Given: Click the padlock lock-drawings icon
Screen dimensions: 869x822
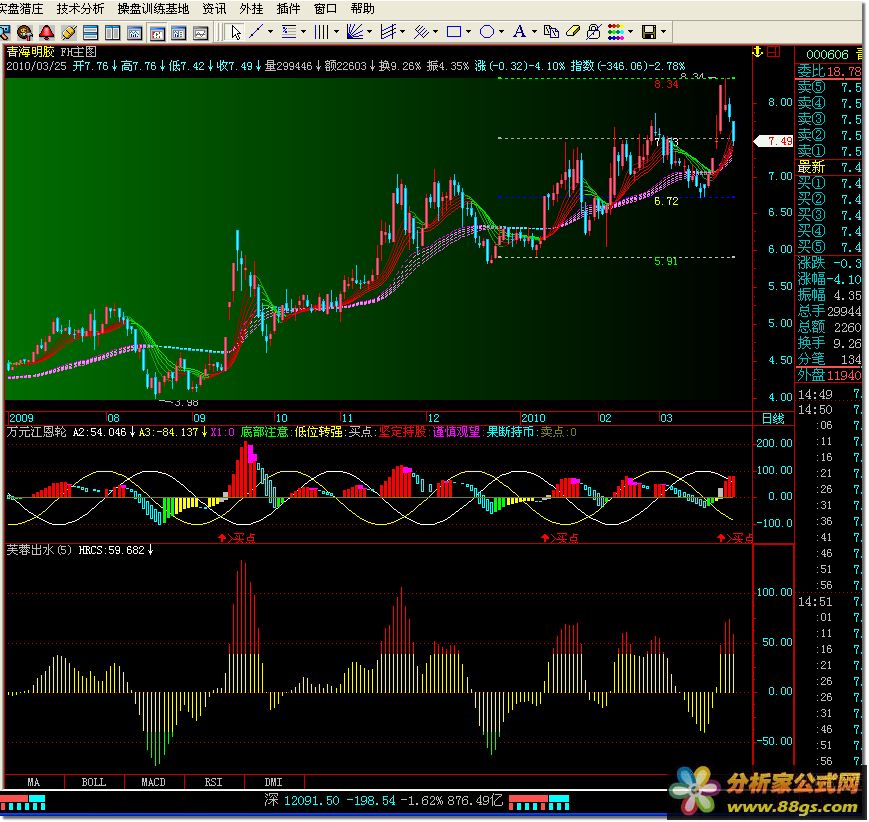Looking at the screenshot, I should coord(594,32).
